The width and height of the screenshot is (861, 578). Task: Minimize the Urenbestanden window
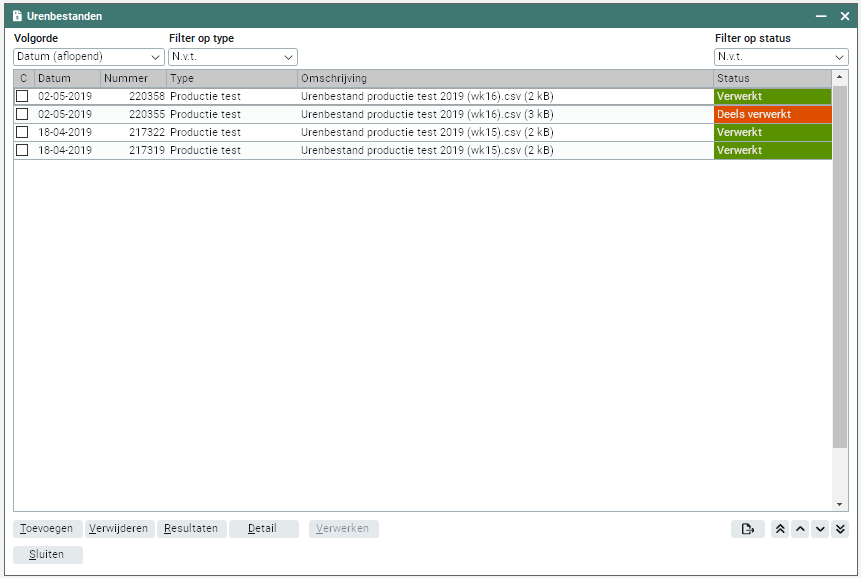pyautogui.click(x=821, y=16)
